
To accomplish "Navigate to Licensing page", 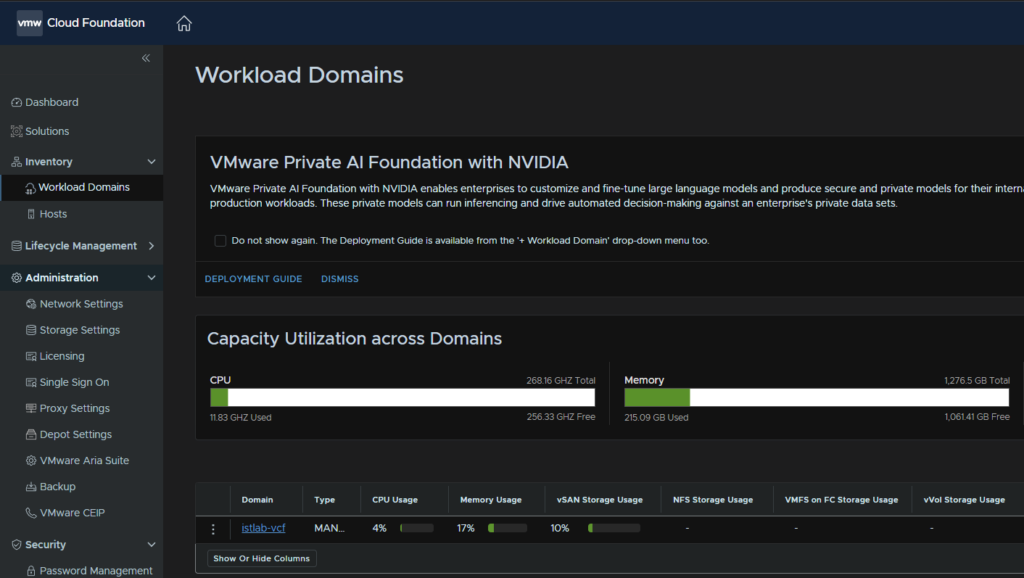I will point(62,356).
